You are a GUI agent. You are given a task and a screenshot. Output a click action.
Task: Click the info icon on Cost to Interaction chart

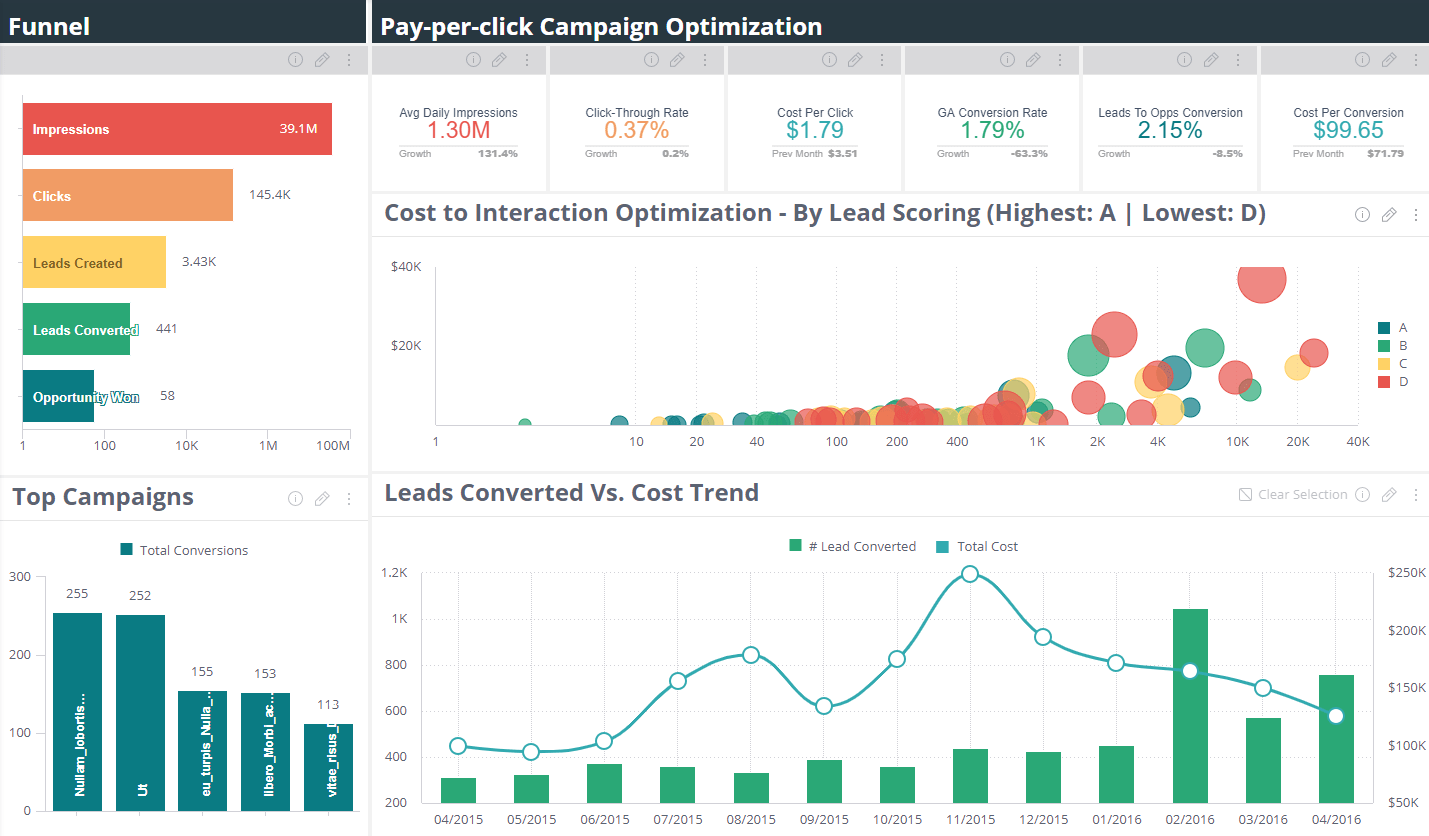1362,214
